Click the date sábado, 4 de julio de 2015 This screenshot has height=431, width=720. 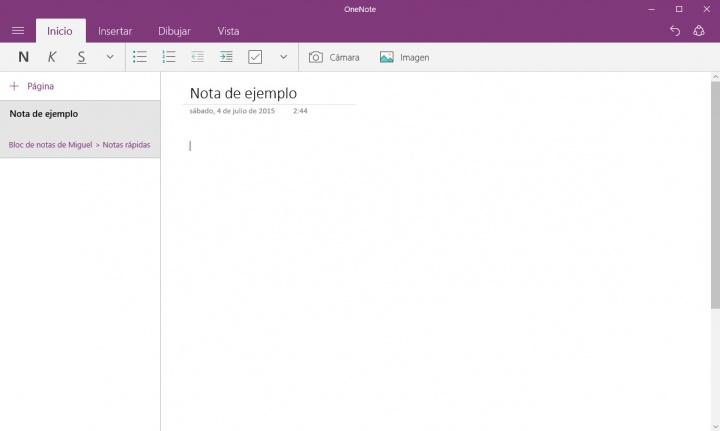click(x=232, y=111)
